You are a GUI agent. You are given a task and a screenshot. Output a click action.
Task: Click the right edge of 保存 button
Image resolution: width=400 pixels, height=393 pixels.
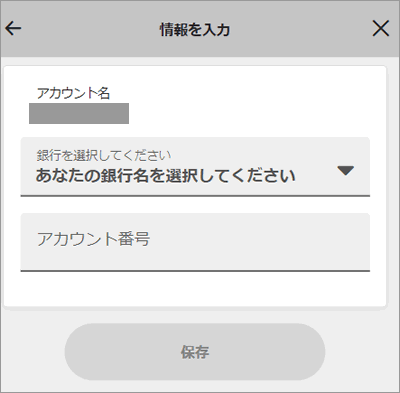coord(313,352)
